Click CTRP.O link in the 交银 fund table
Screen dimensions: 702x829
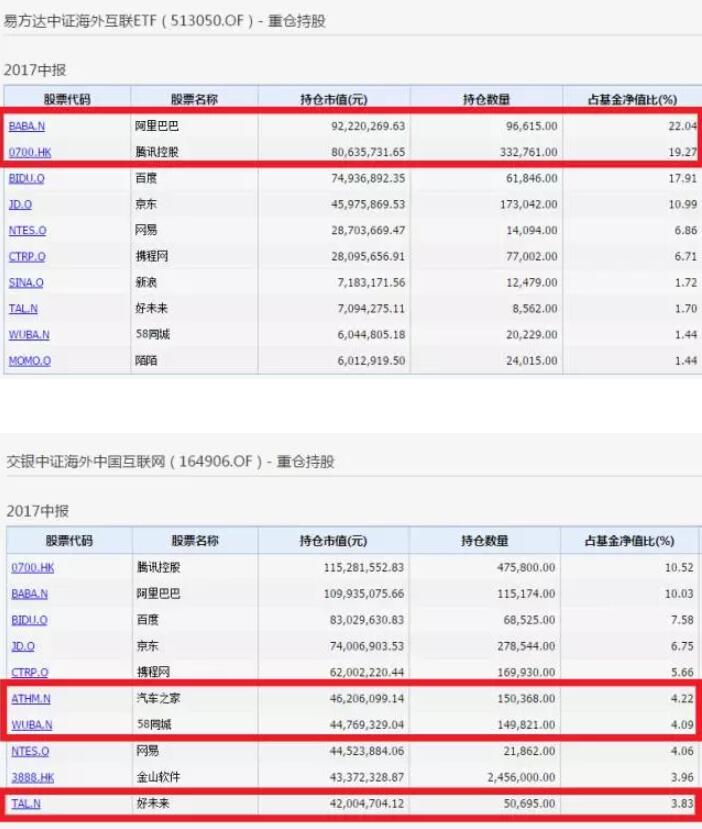point(28,671)
